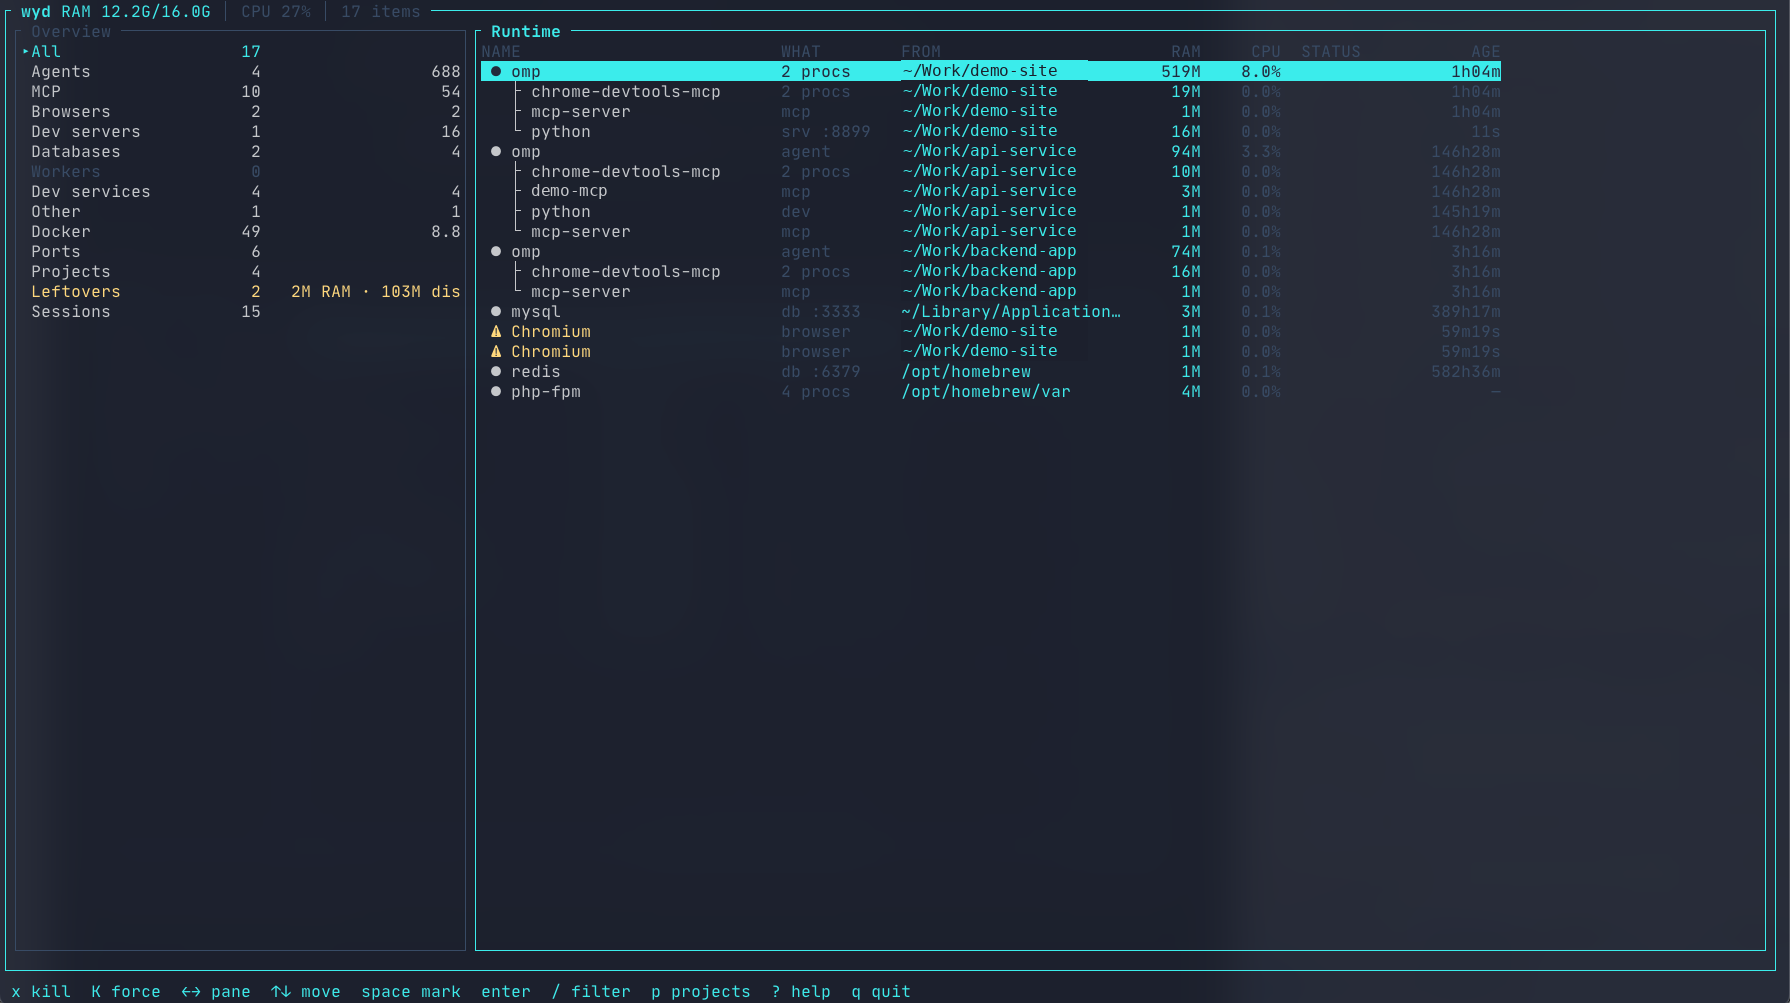Click the 'move' arrows shortcut hint
The height and width of the screenshot is (1003, 1790).
306,991
